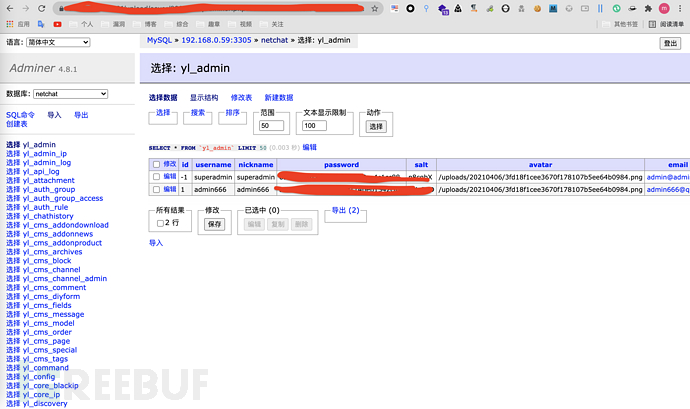Open the orange cookie extension icon

(537, 8)
